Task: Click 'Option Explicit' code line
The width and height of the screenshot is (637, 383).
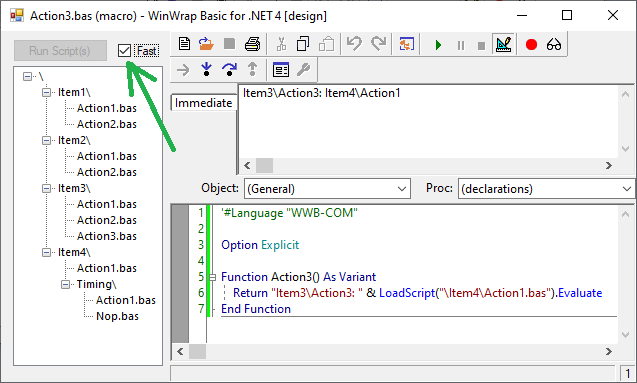Action: 260,245
